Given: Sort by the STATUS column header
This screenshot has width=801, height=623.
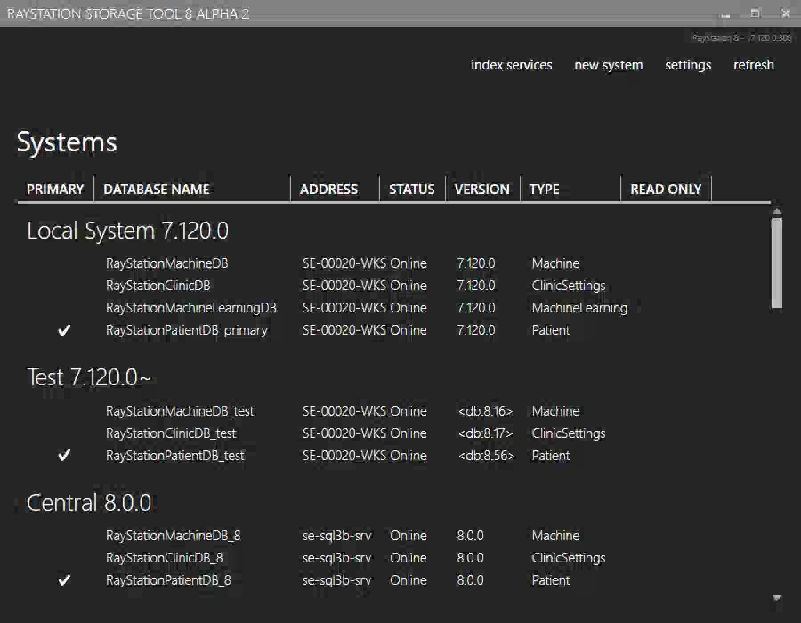Looking at the screenshot, I should 412,189.
